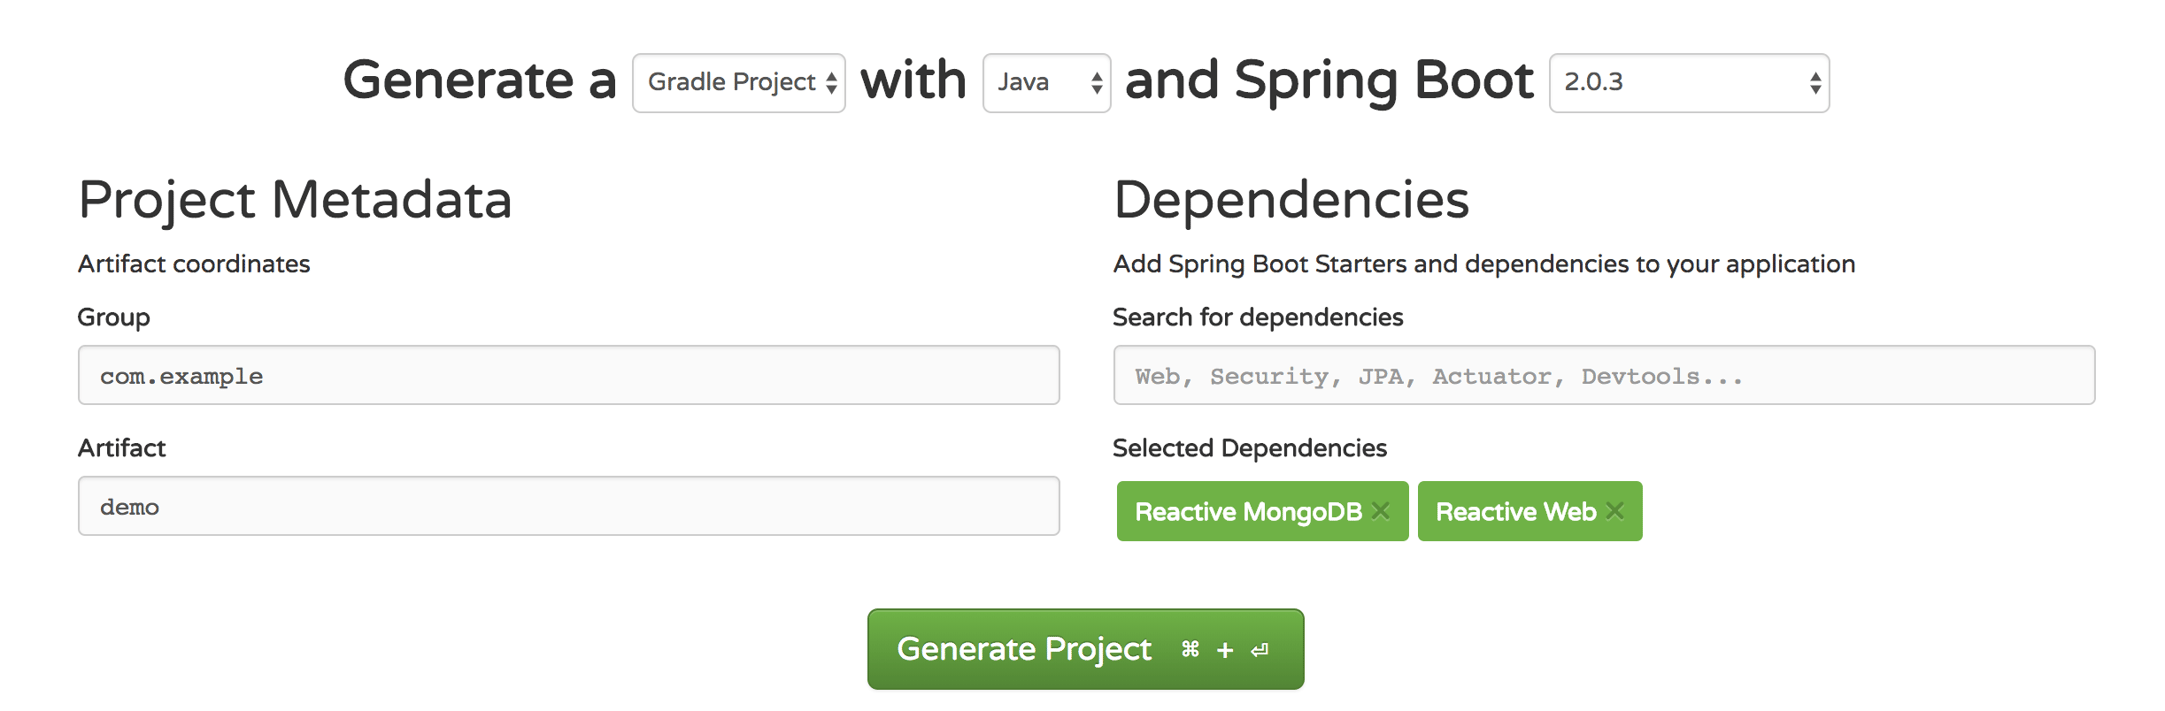Click the Artifact label
This screenshot has width=2165, height=711.
122,448
